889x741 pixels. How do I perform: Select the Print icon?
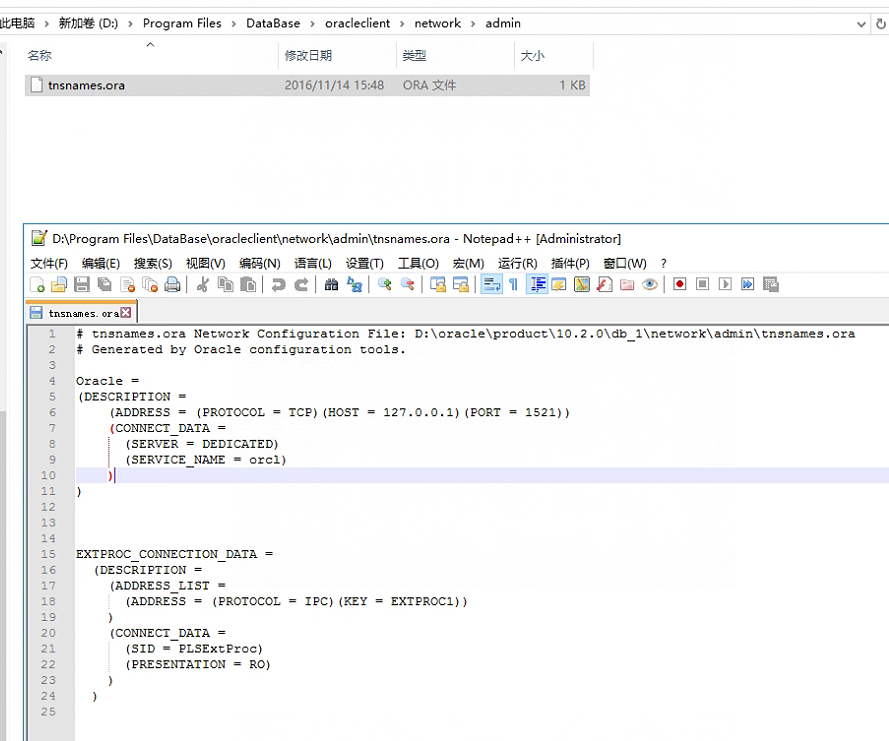(171, 284)
